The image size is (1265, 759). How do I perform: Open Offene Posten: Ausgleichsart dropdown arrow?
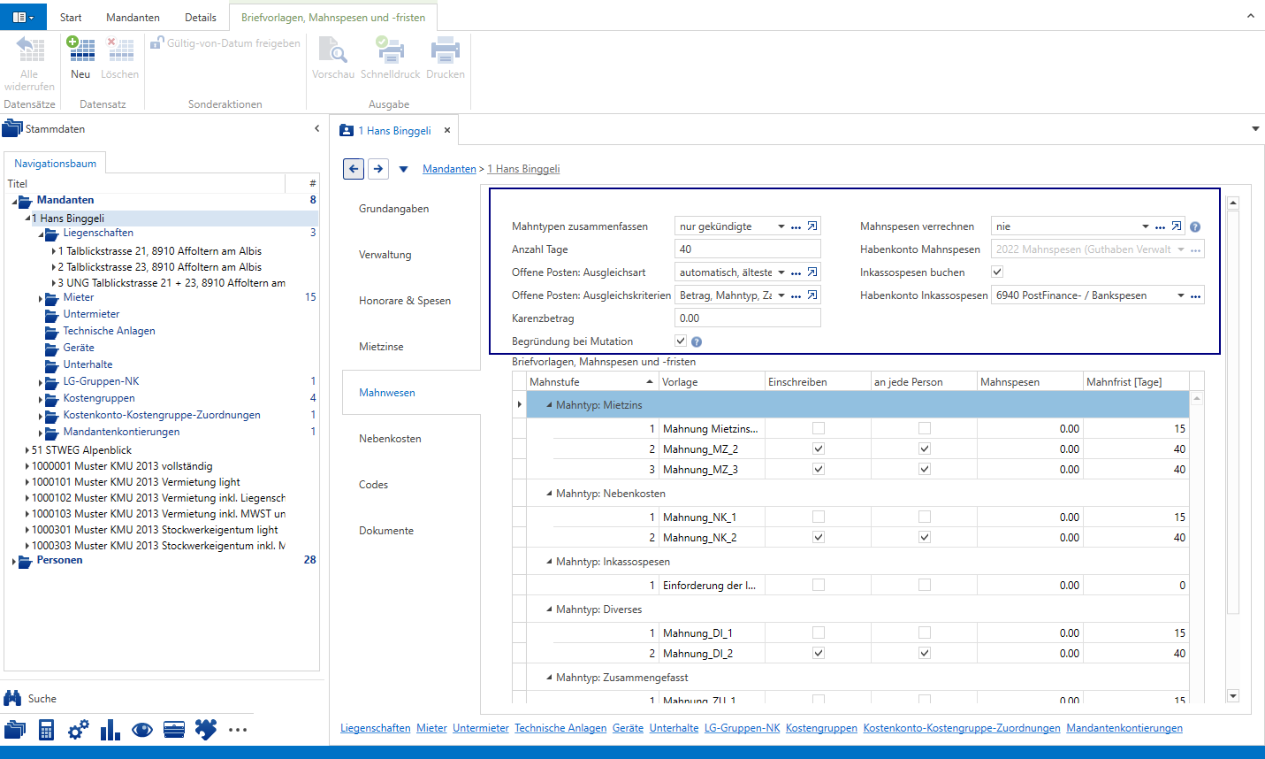[782, 272]
